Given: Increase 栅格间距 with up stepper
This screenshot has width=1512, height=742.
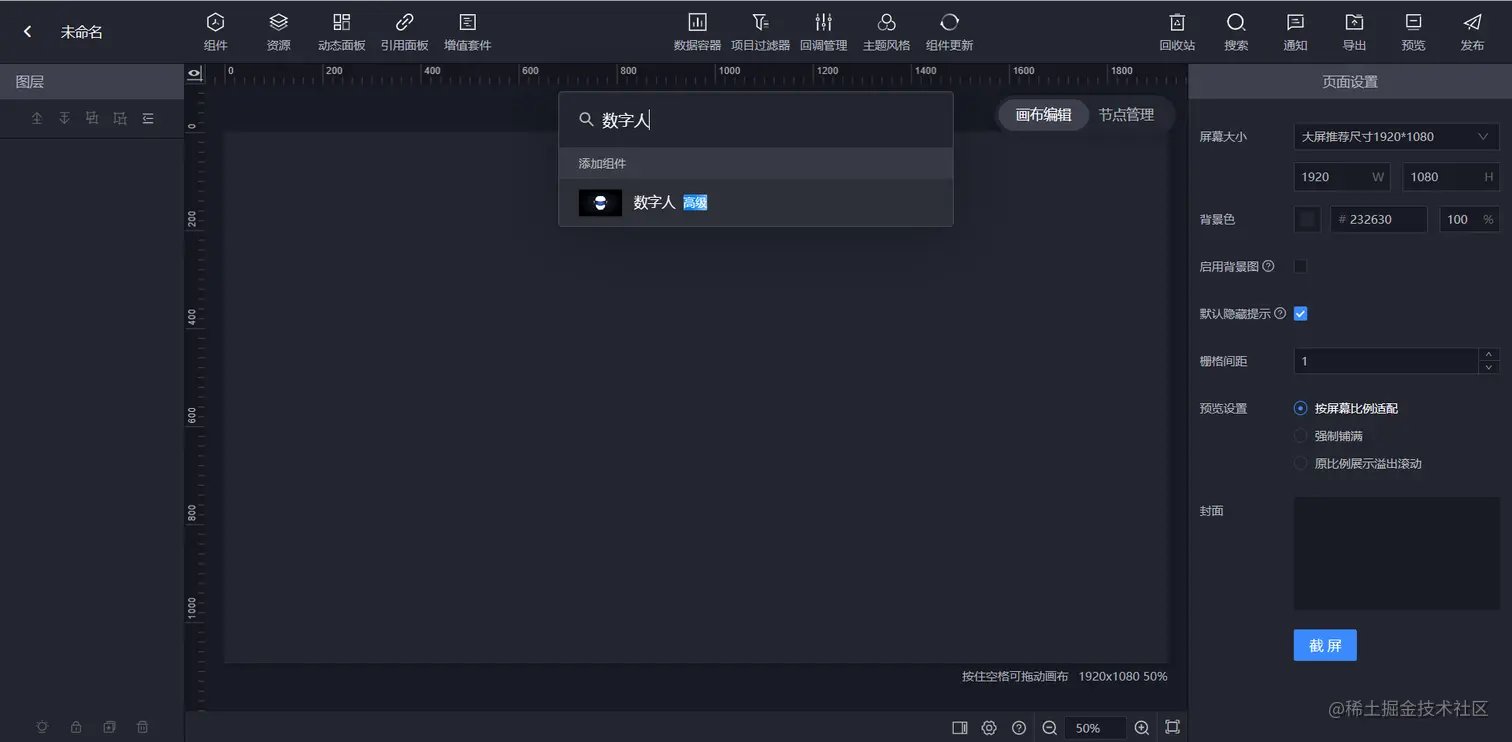Looking at the screenshot, I should click(1489, 354).
